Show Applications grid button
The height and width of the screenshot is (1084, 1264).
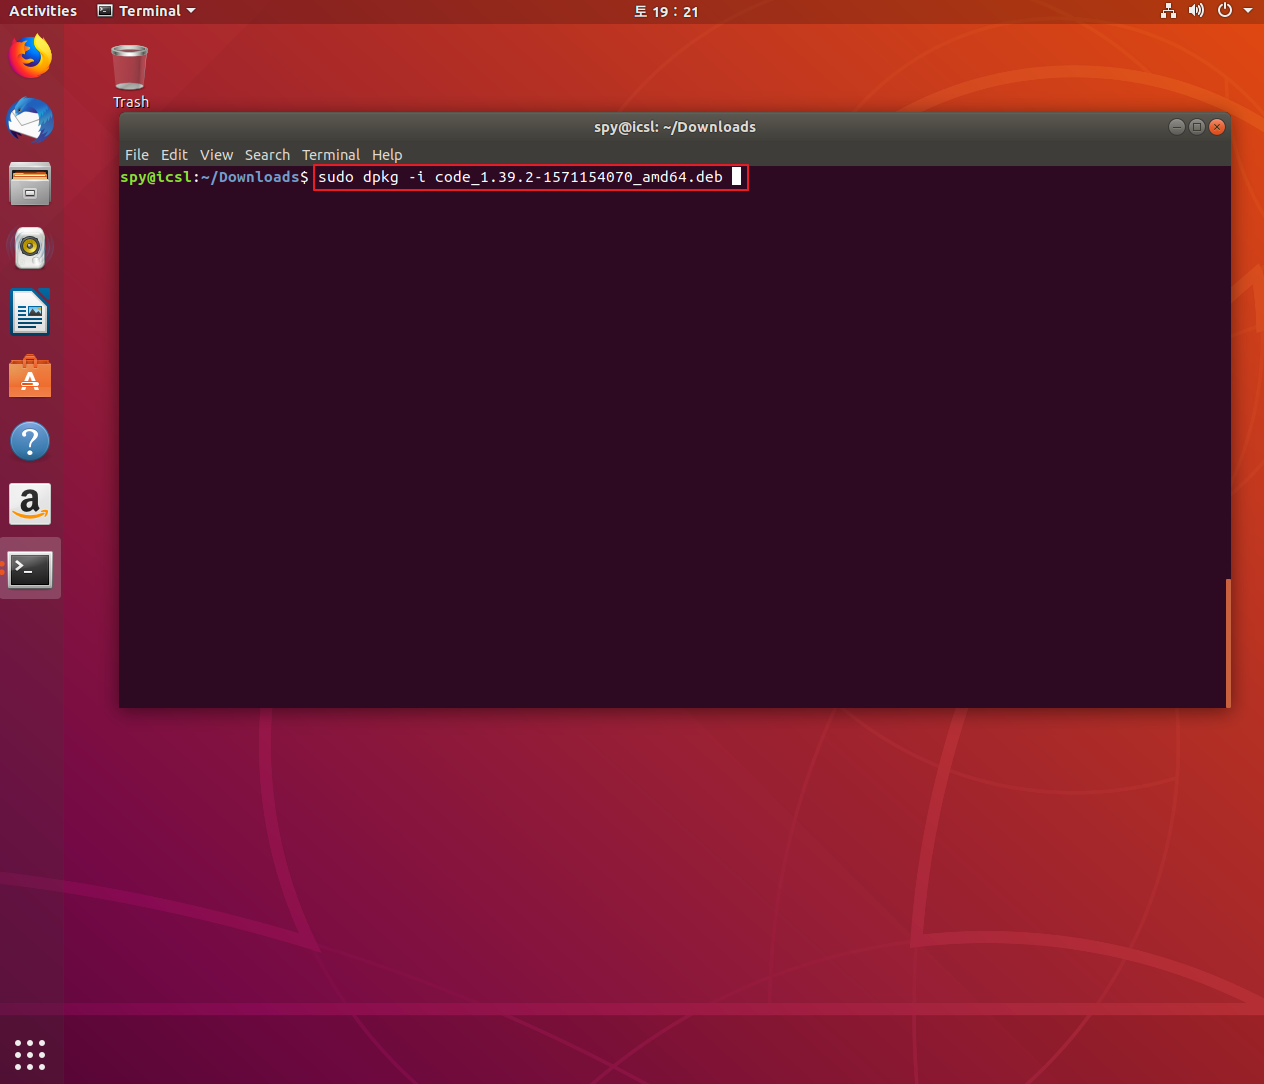pyautogui.click(x=30, y=1054)
